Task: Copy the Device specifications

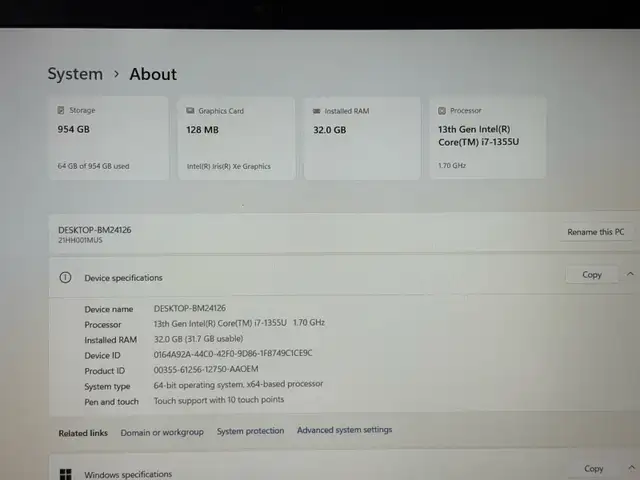Action: tap(592, 275)
